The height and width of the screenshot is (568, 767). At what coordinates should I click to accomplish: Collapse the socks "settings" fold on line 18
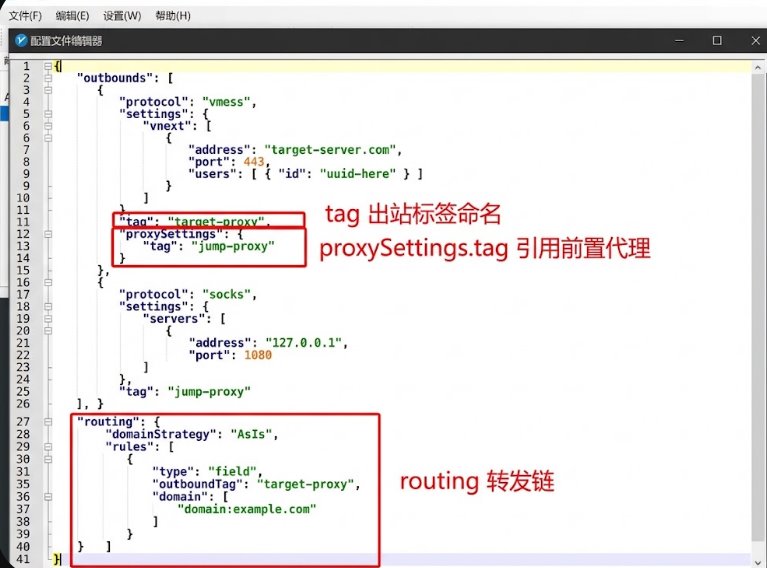tap(48, 307)
